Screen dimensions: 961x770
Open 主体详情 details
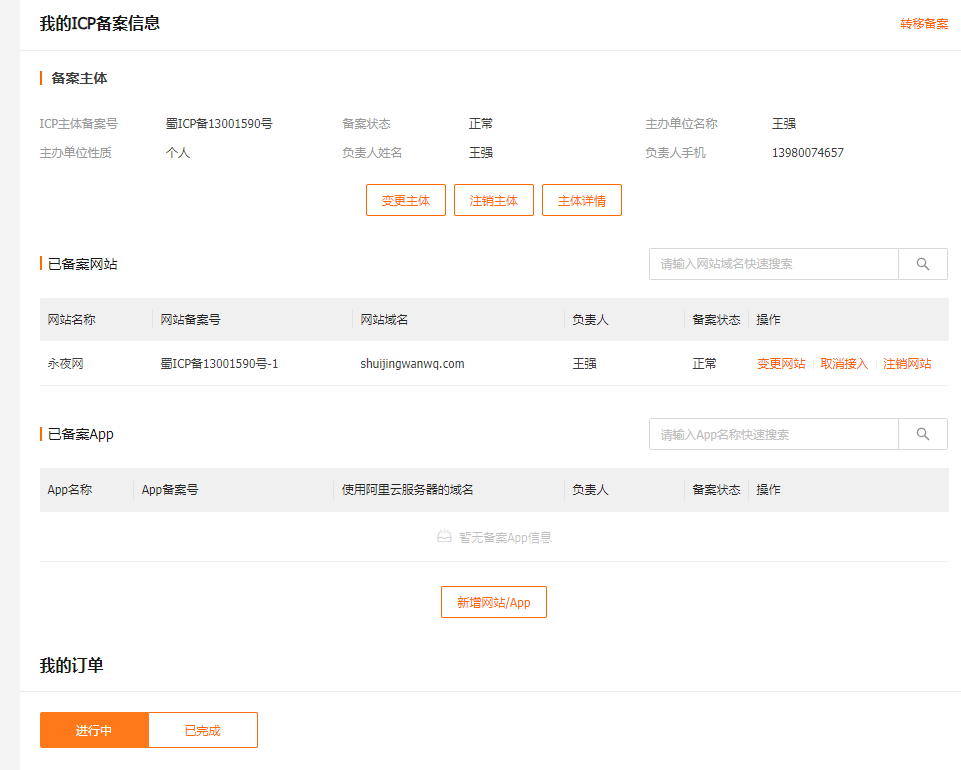581,200
